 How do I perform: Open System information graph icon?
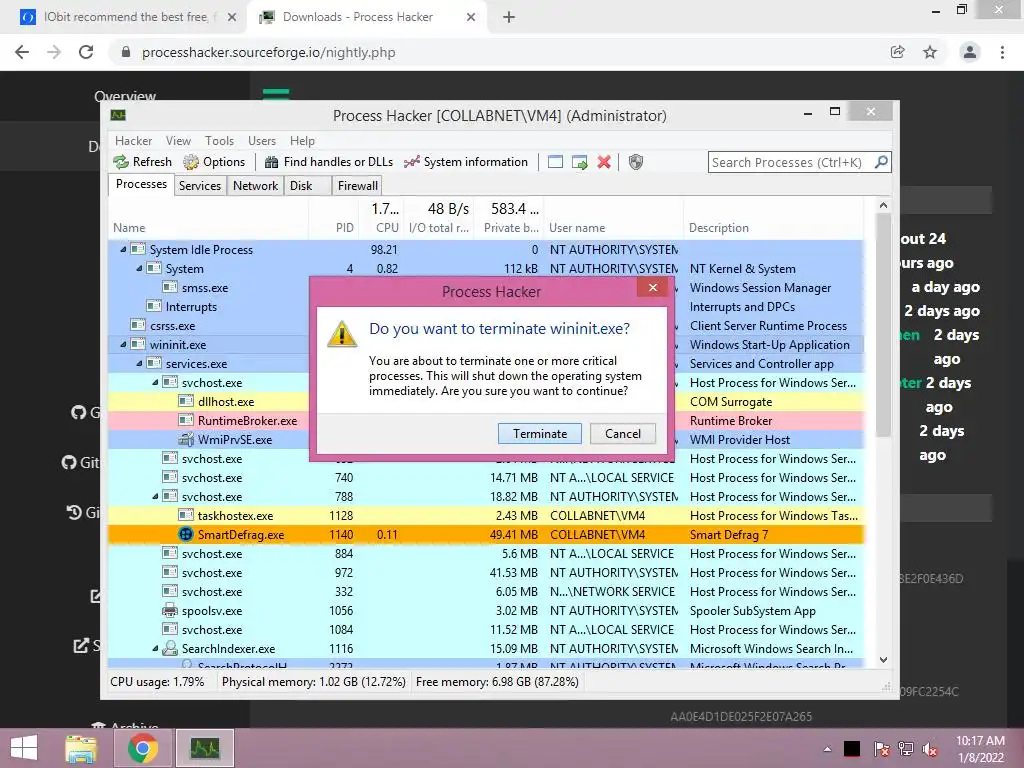click(x=411, y=162)
